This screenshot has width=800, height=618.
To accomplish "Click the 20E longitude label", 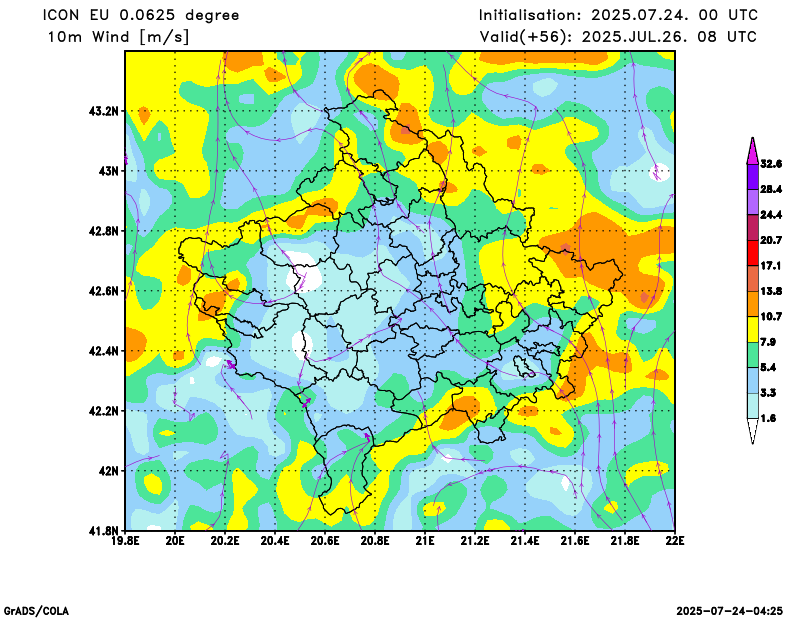I will pos(175,540).
